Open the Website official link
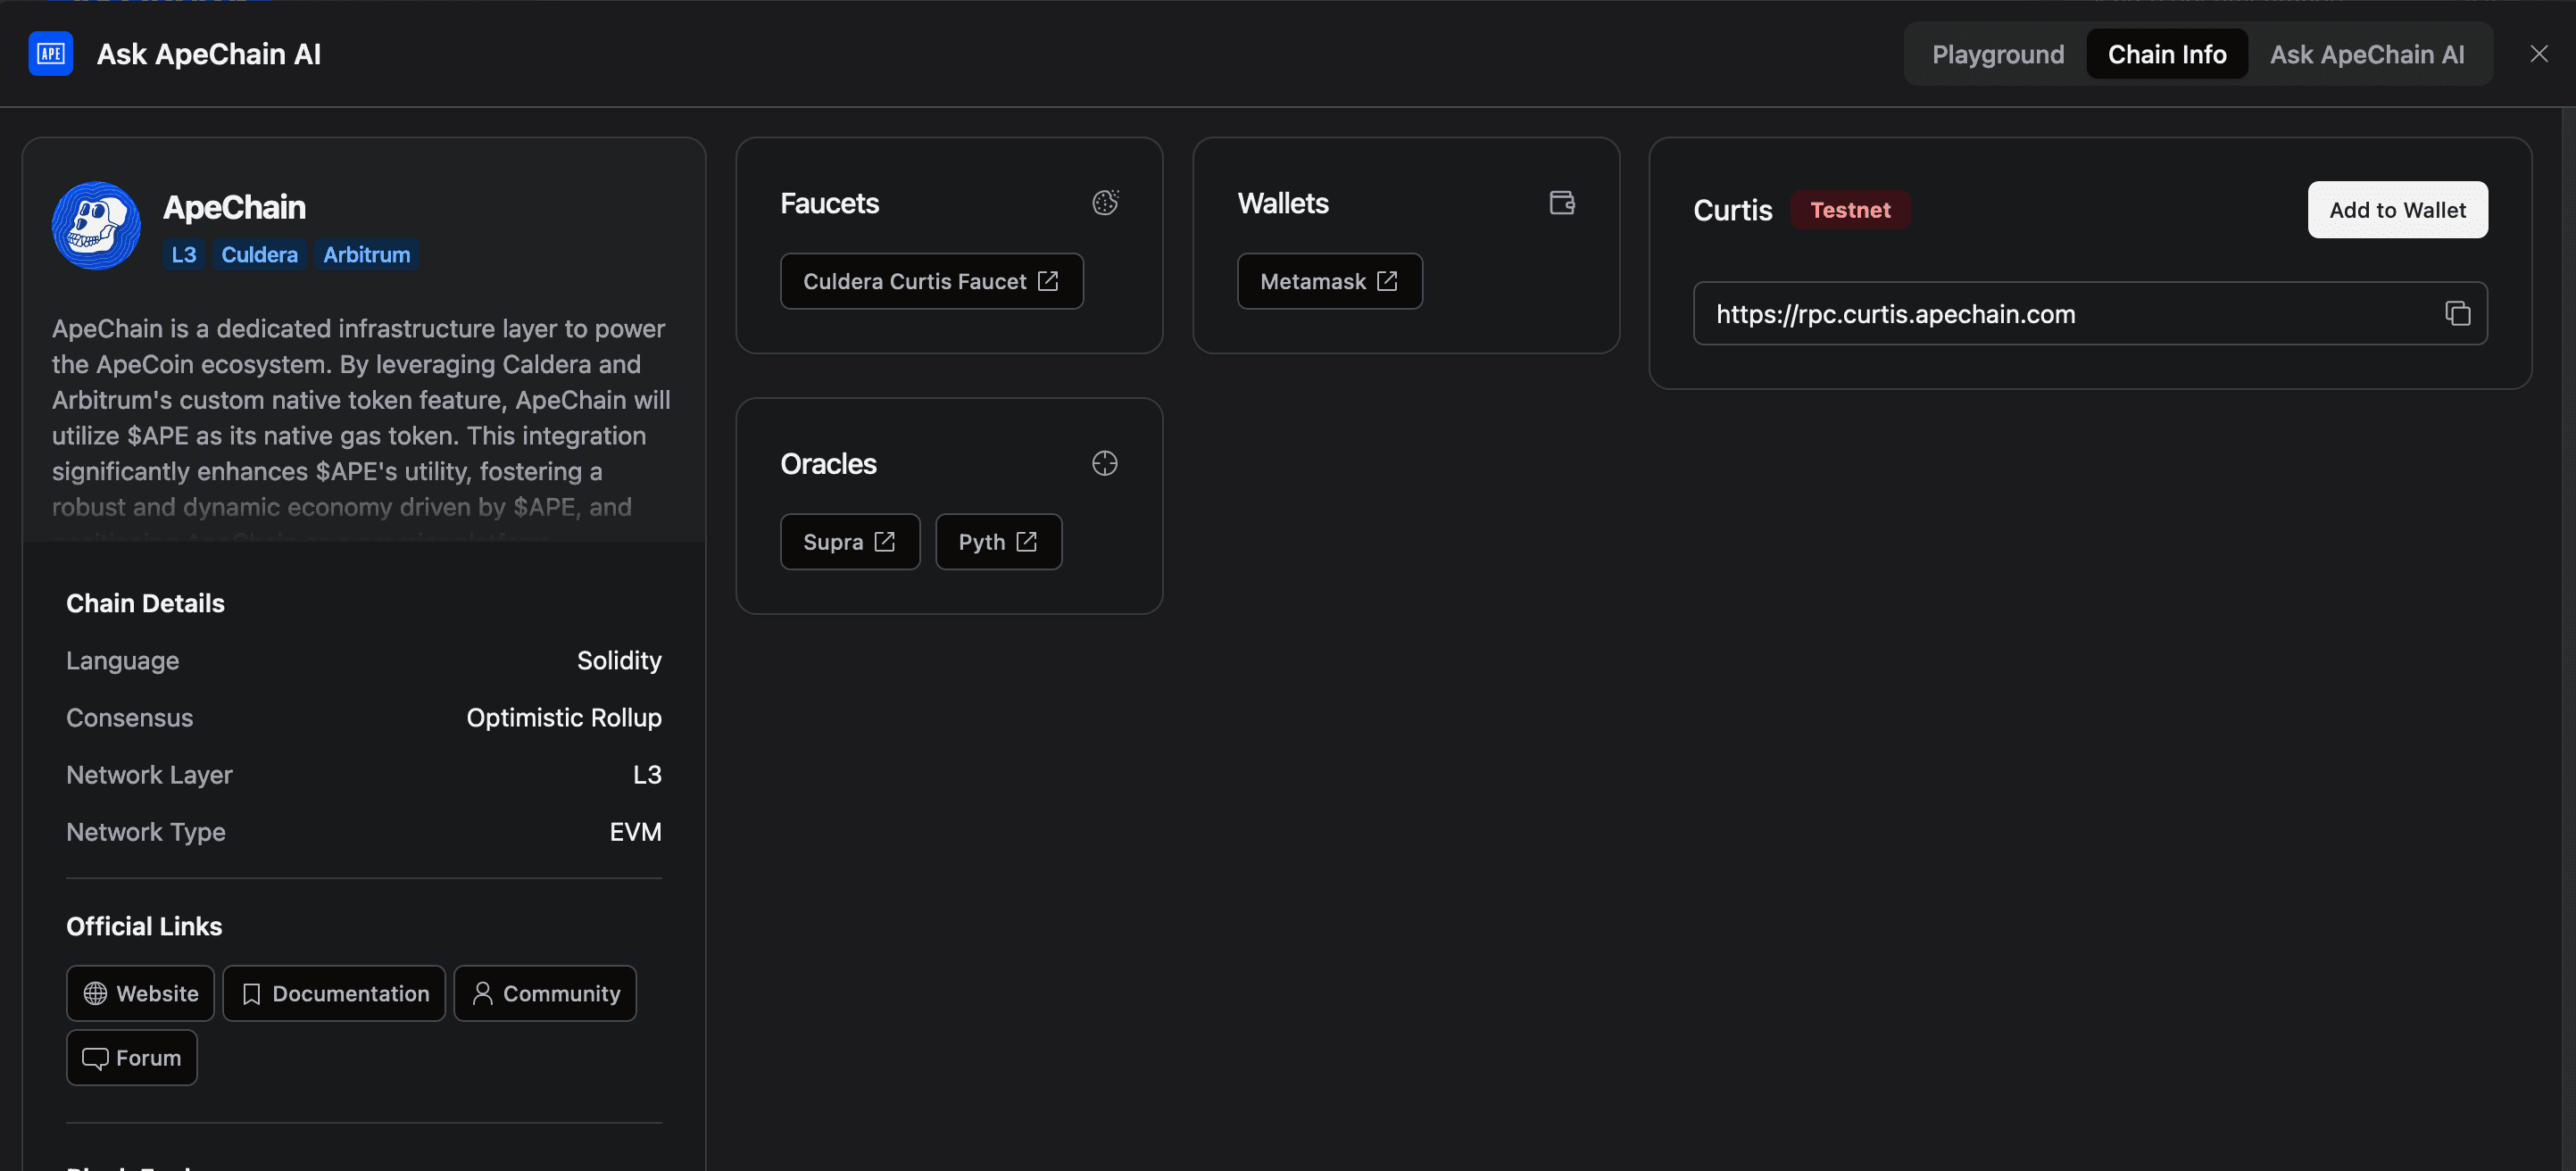Image resolution: width=2576 pixels, height=1171 pixels. coord(140,994)
